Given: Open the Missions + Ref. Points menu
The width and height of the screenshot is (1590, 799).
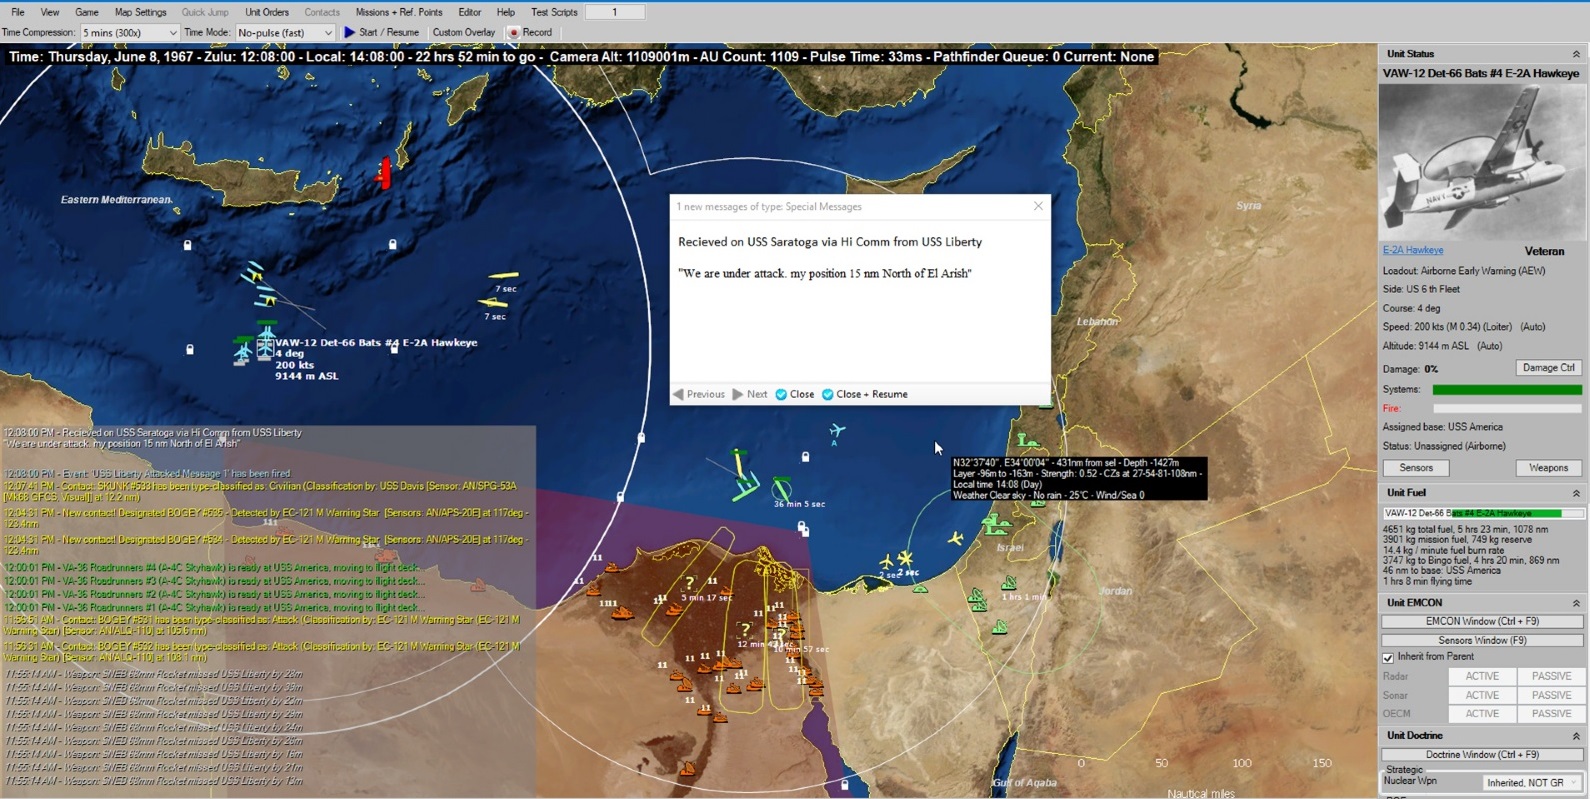Looking at the screenshot, I should 398,12.
